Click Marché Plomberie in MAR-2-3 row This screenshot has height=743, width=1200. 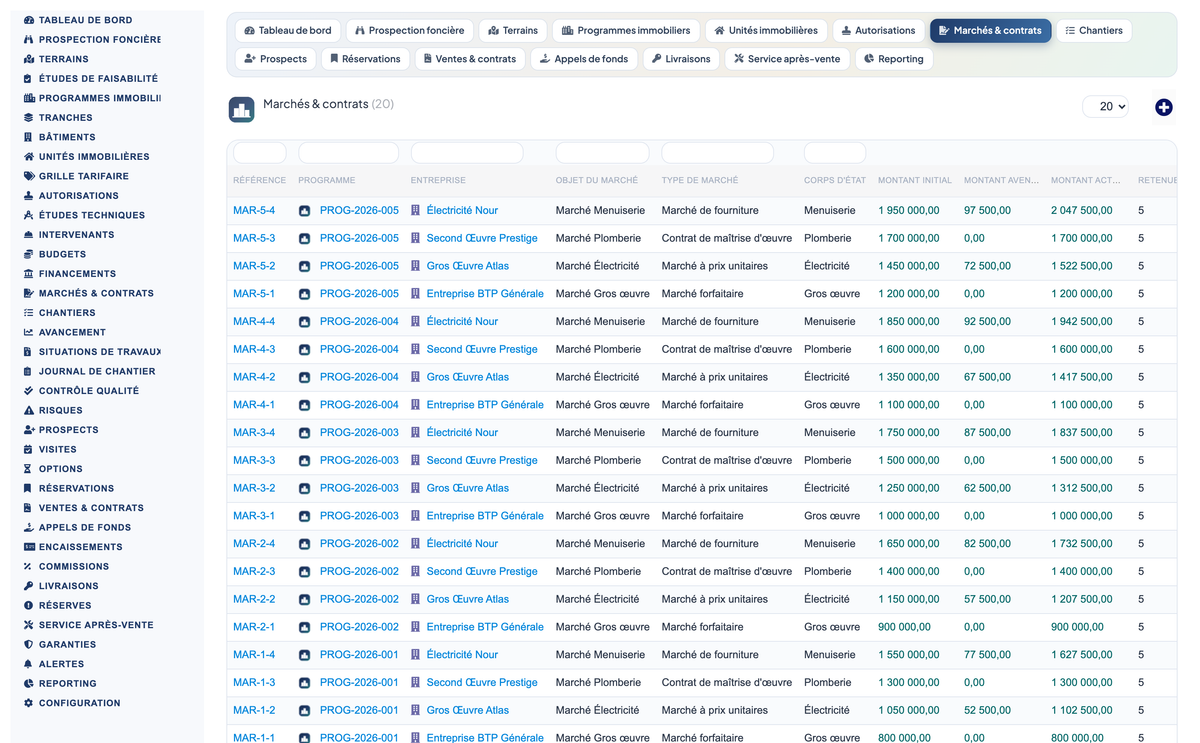click(x=598, y=571)
